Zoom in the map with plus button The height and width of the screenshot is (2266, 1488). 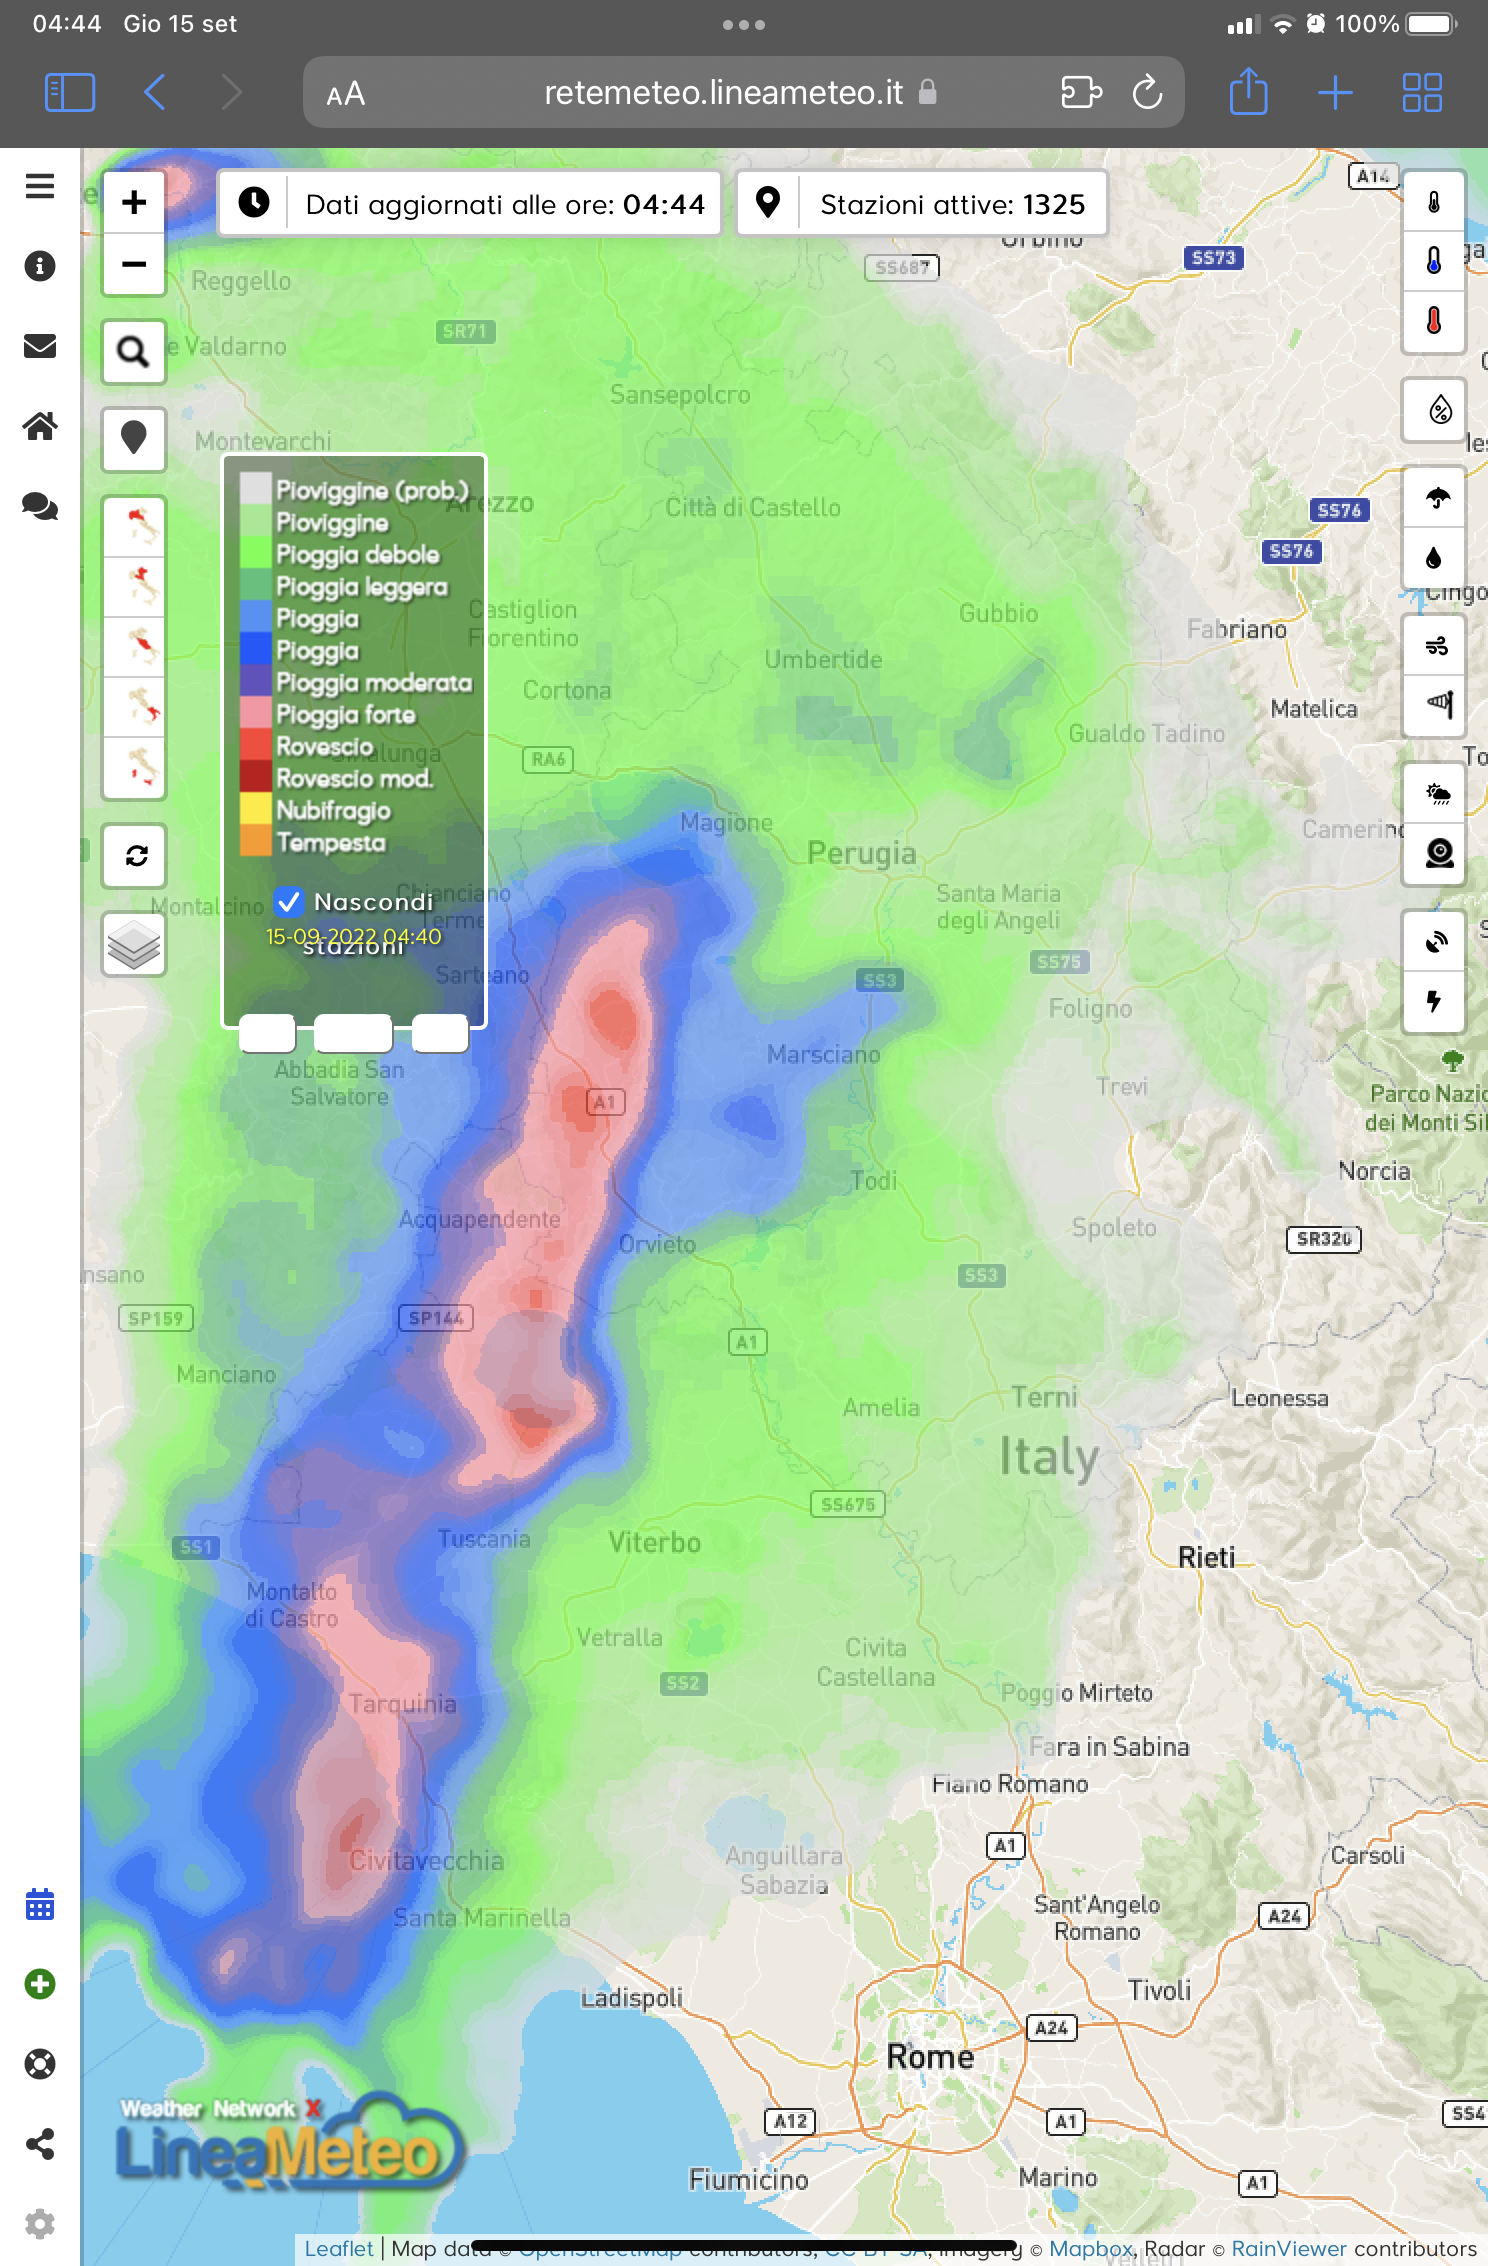pyautogui.click(x=134, y=203)
